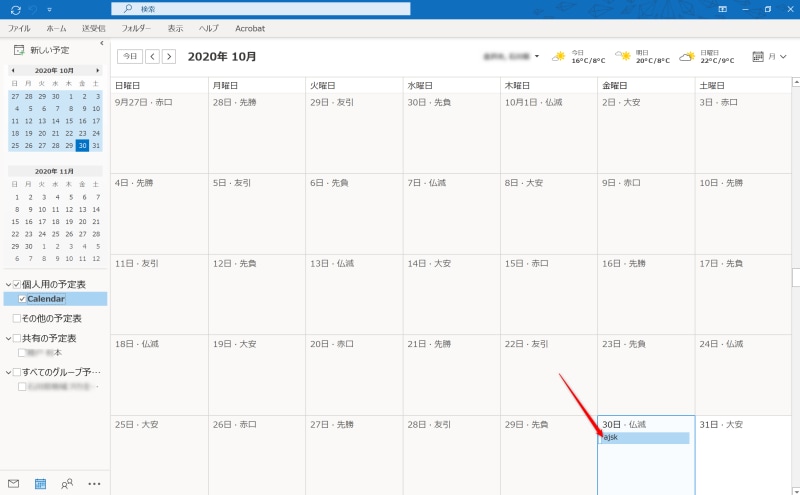
Task: Open the ファイル menu
Action: coord(20,29)
